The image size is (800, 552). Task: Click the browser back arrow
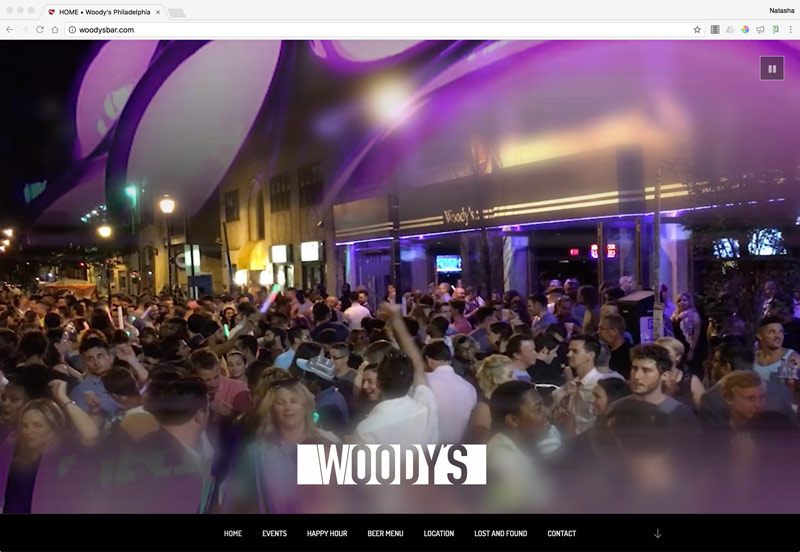tap(9, 30)
